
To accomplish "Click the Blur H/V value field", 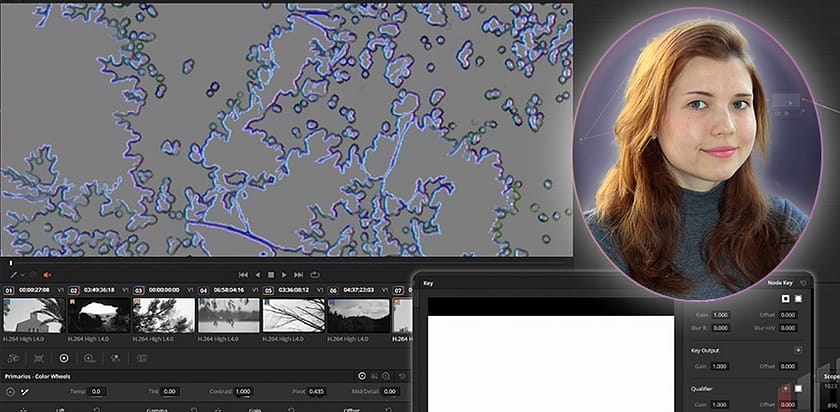I will [788, 327].
